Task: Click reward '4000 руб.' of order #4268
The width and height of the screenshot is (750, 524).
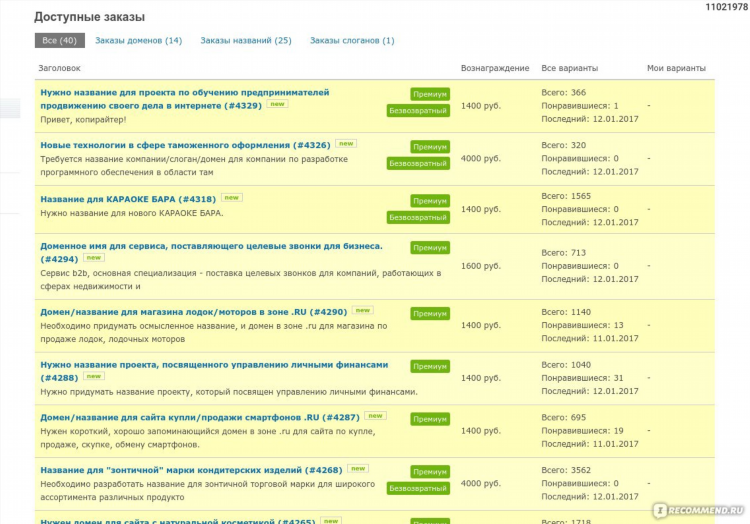Action: click(x=481, y=483)
